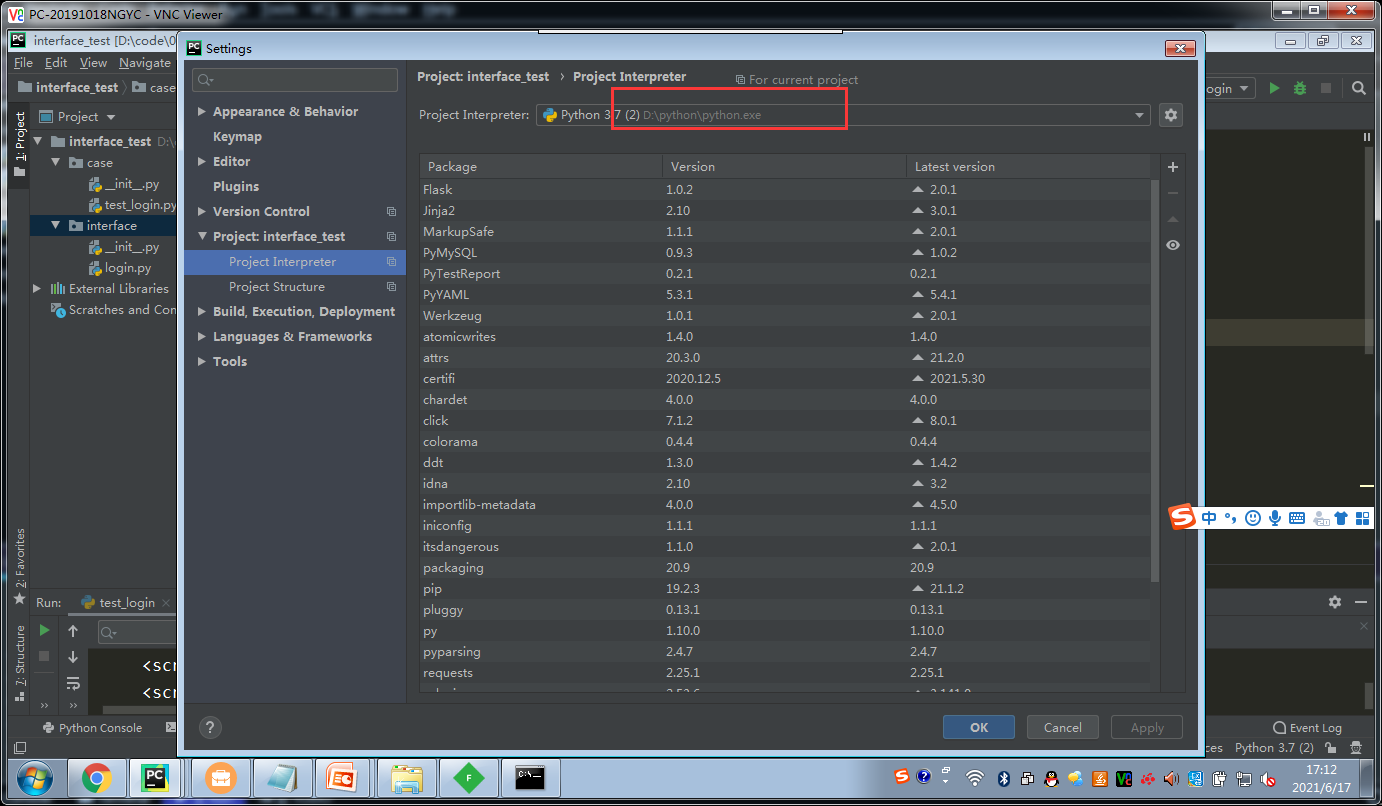Expand the Tools settings section
This screenshot has width=1382, height=806.
202,362
